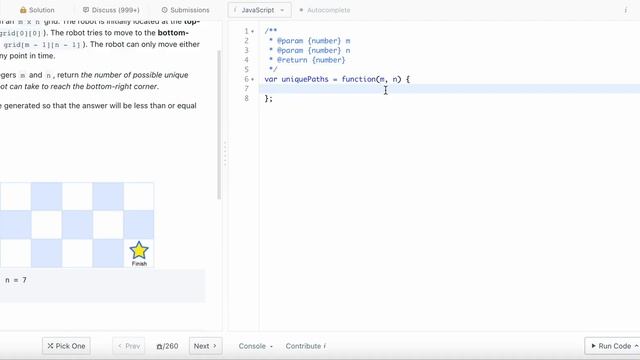
Task: Go to the Next problem
Action: (205, 346)
